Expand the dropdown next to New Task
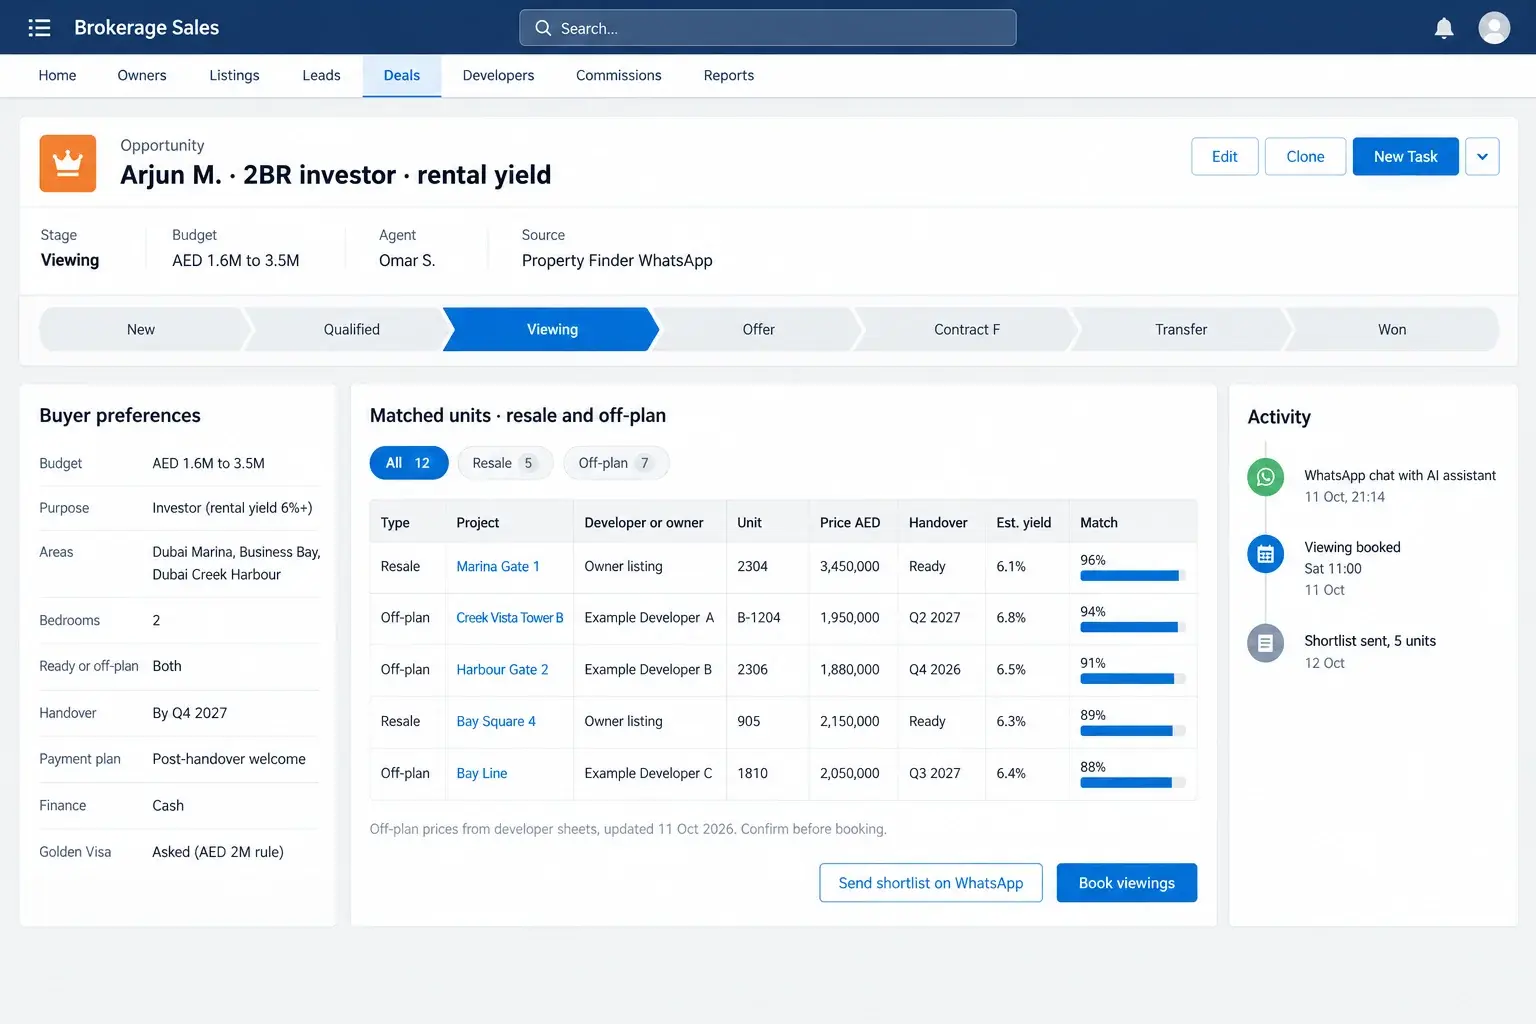The height and width of the screenshot is (1024, 1536). point(1482,157)
